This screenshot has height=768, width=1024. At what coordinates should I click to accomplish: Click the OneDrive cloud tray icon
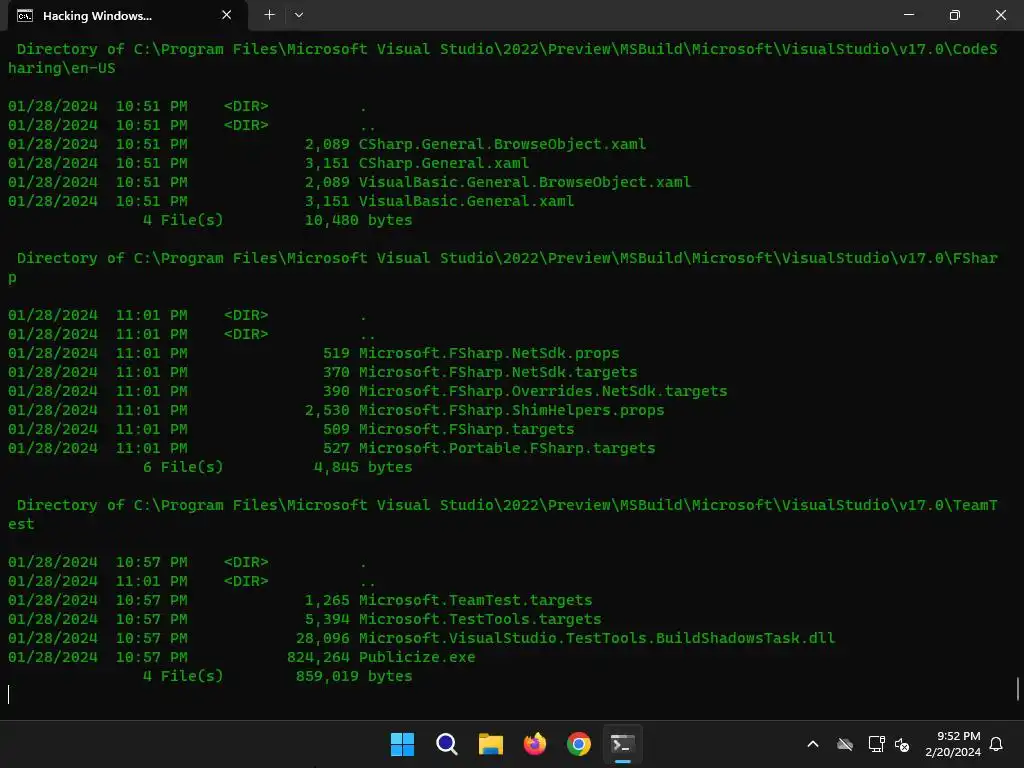click(845, 744)
